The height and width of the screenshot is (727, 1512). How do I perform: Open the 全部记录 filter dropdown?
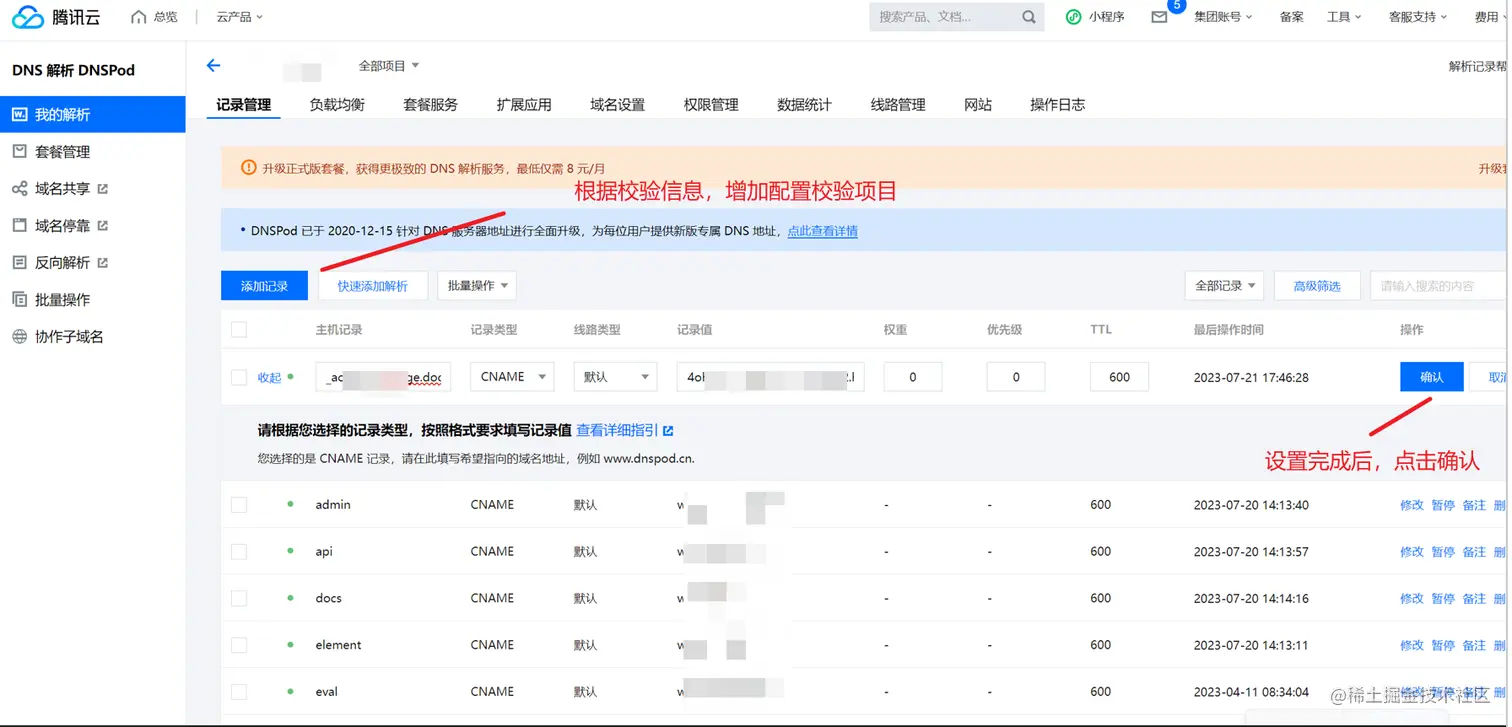(1223, 285)
